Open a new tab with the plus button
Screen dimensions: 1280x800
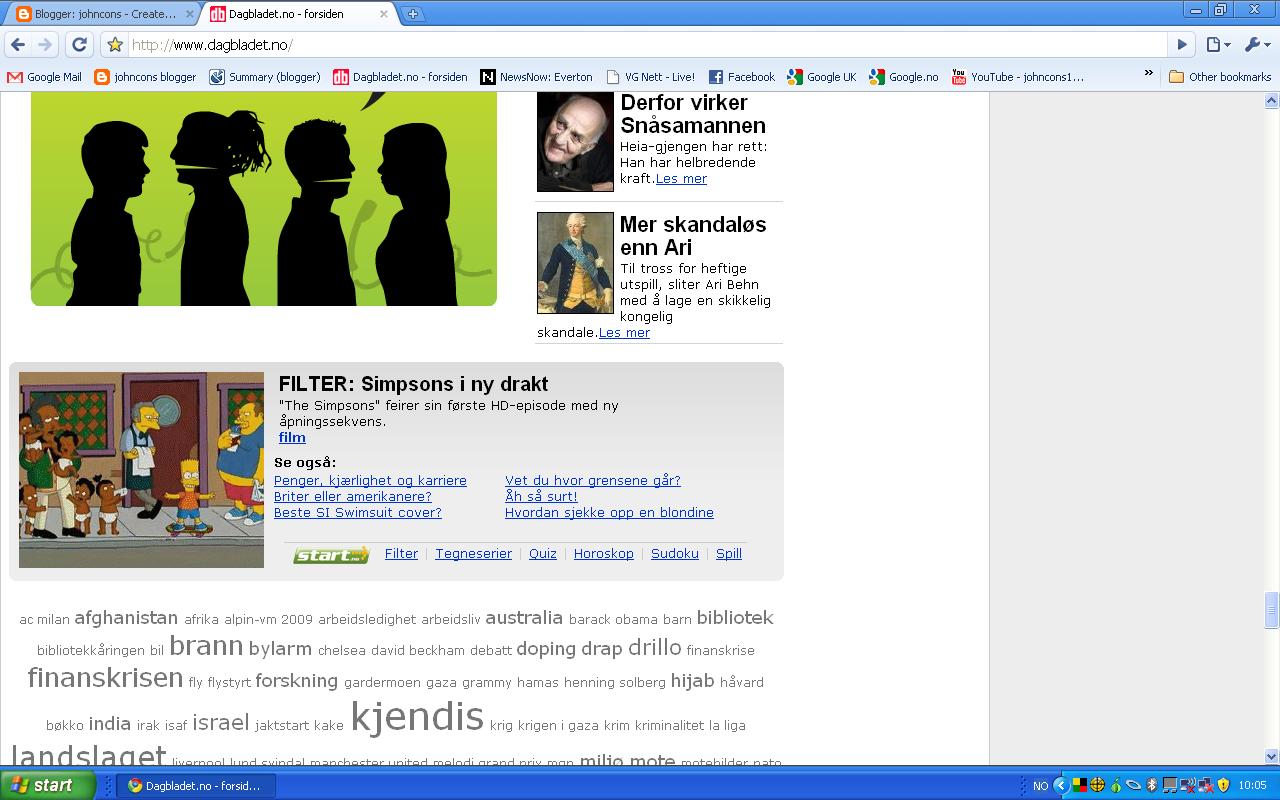(x=412, y=14)
